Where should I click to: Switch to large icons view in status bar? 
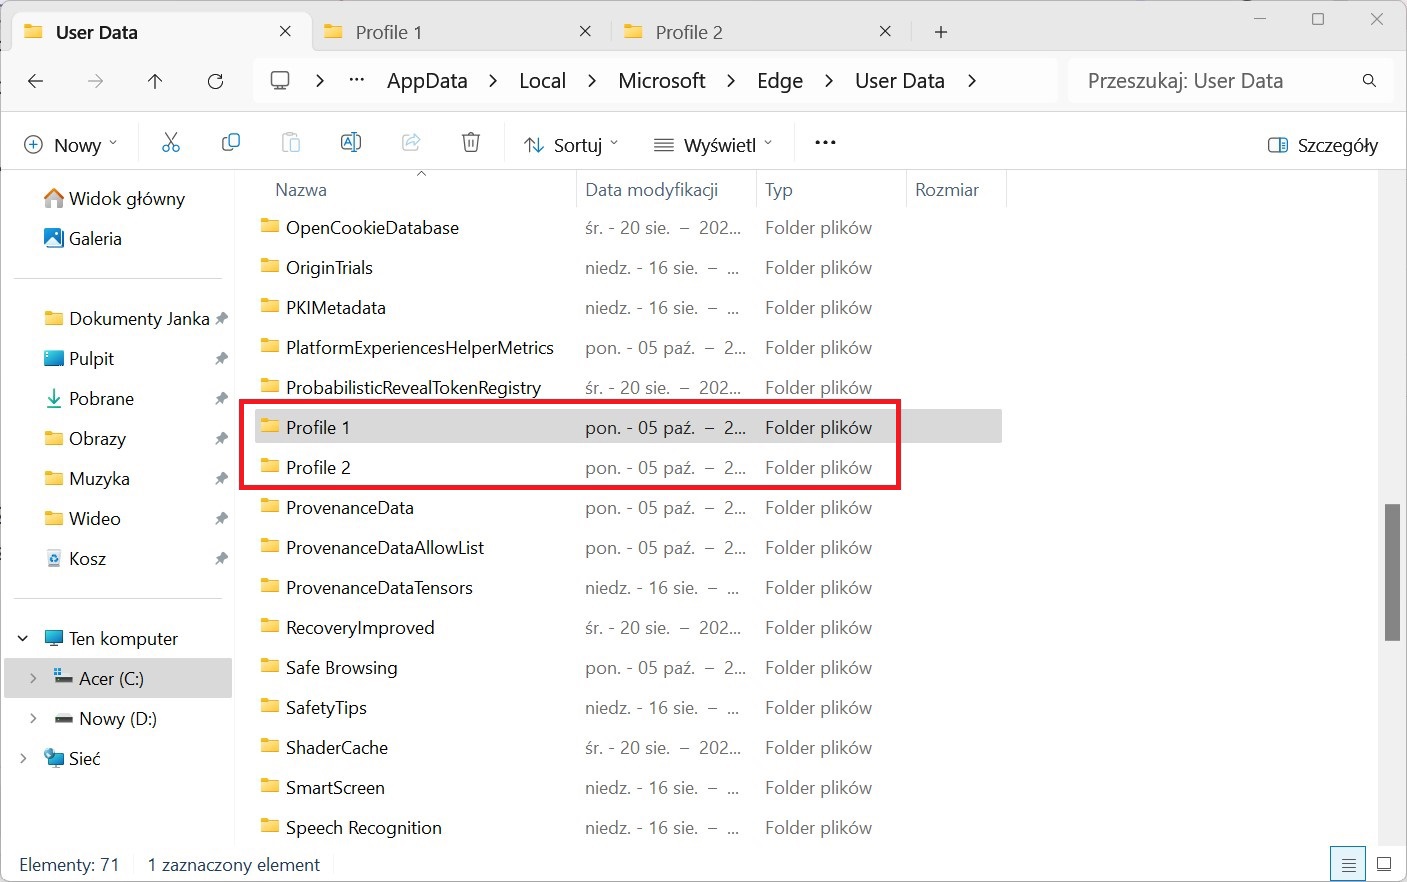[x=1384, y=864]
